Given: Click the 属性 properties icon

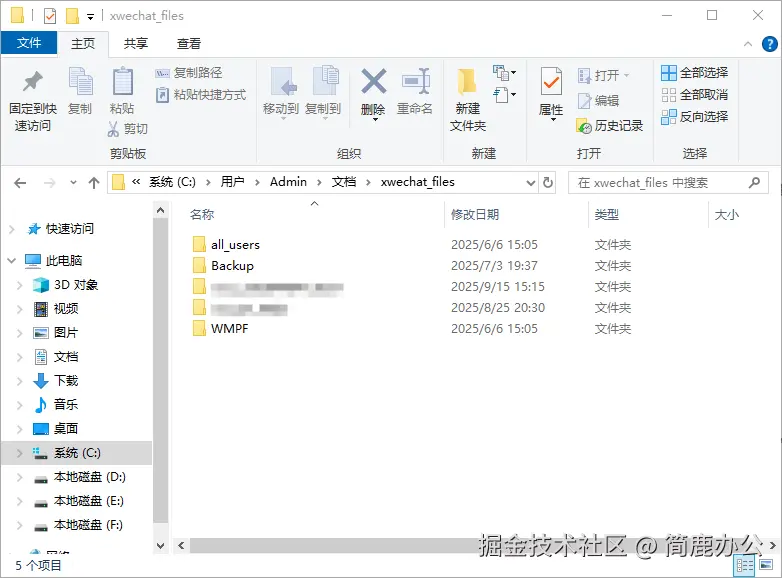Looking at the screenshot, I should click(551, 81).
